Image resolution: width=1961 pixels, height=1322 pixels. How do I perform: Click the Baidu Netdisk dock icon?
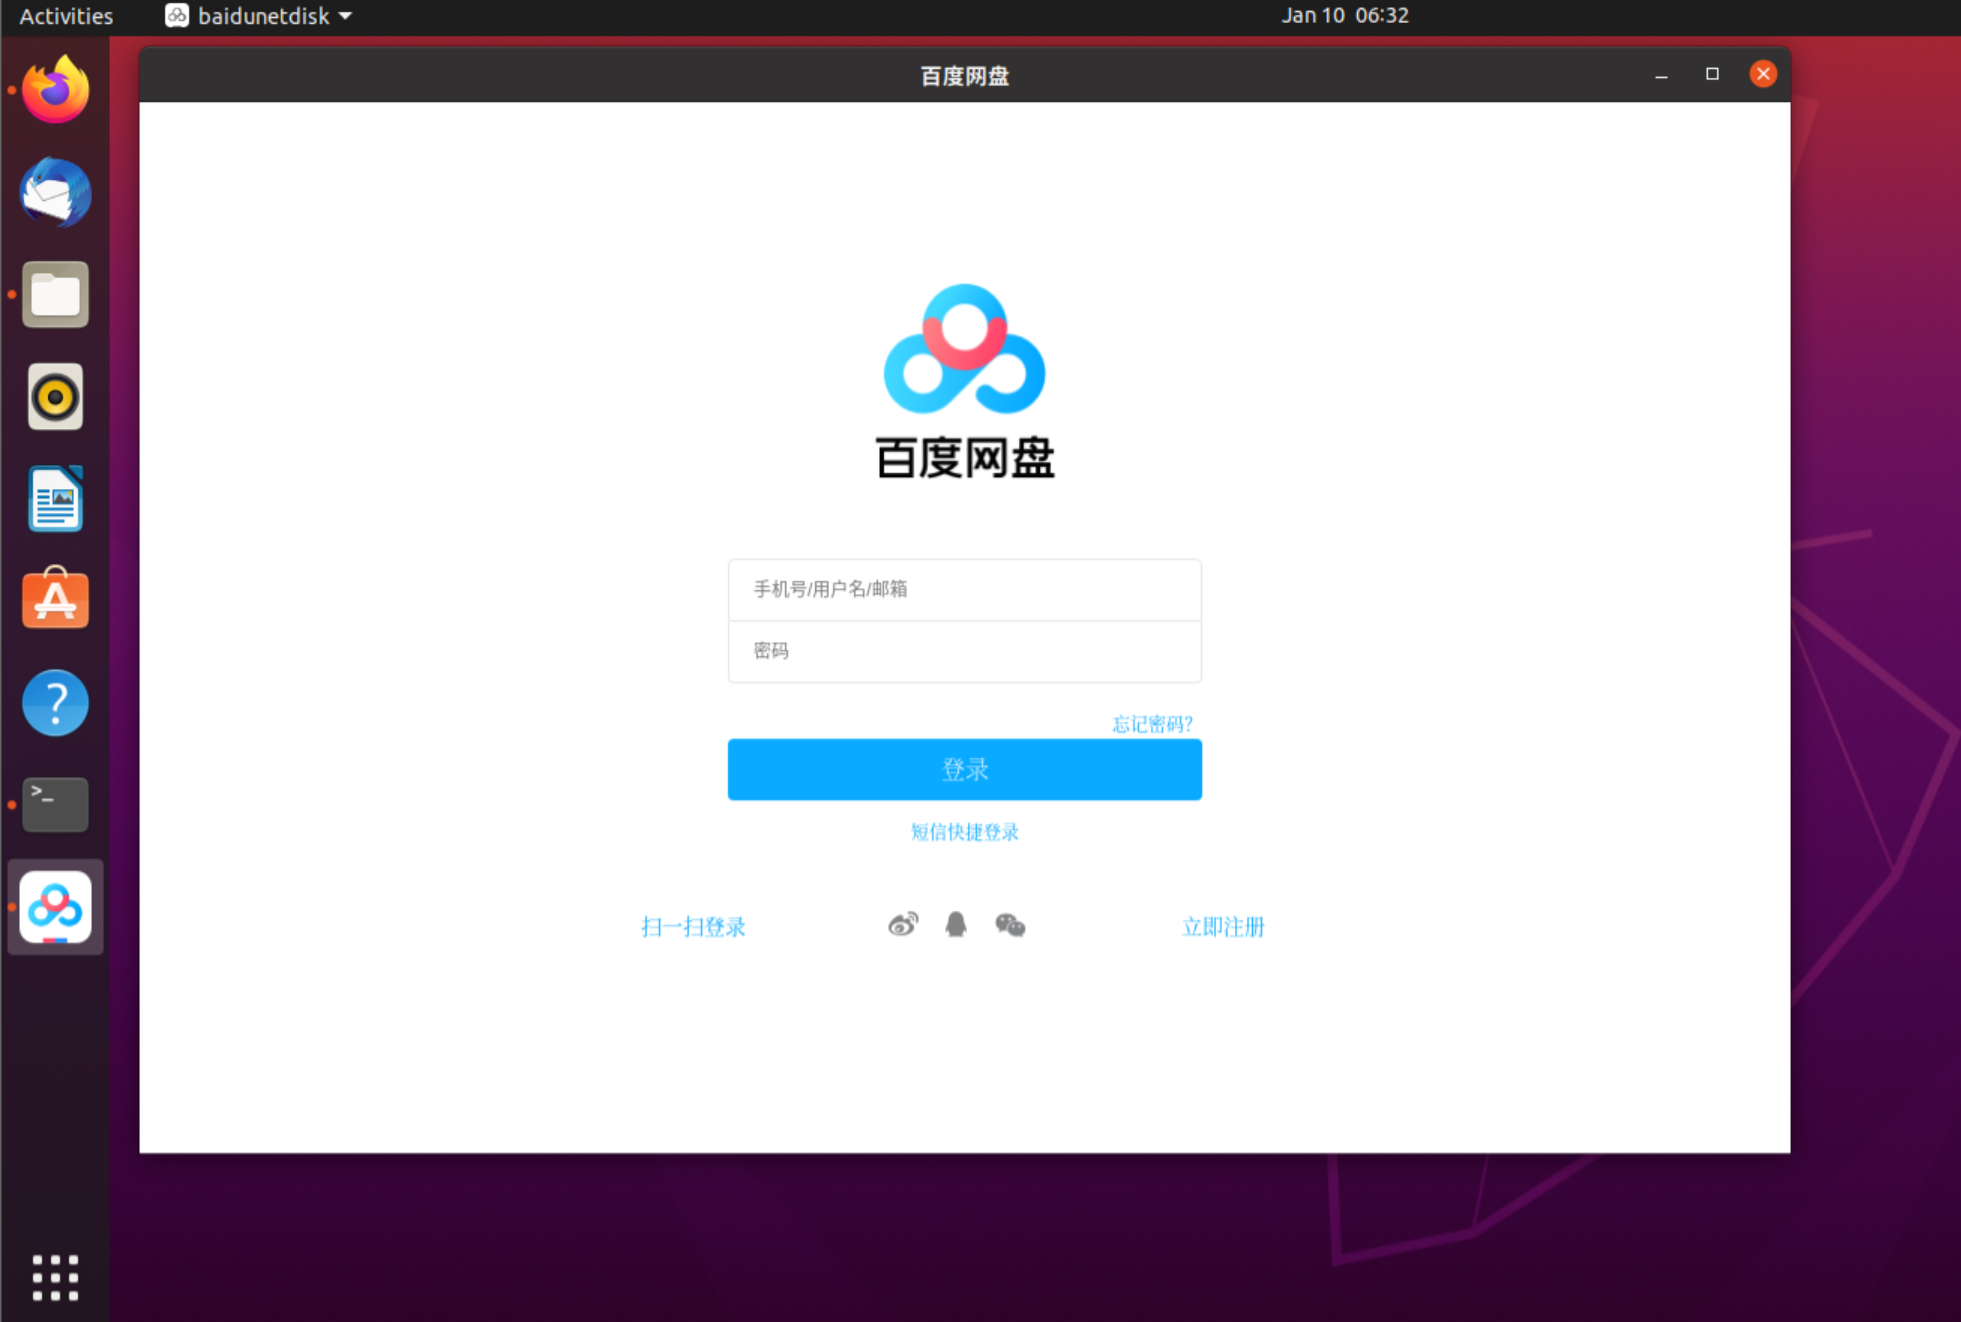pyautogui.click(x=56, y=907)
